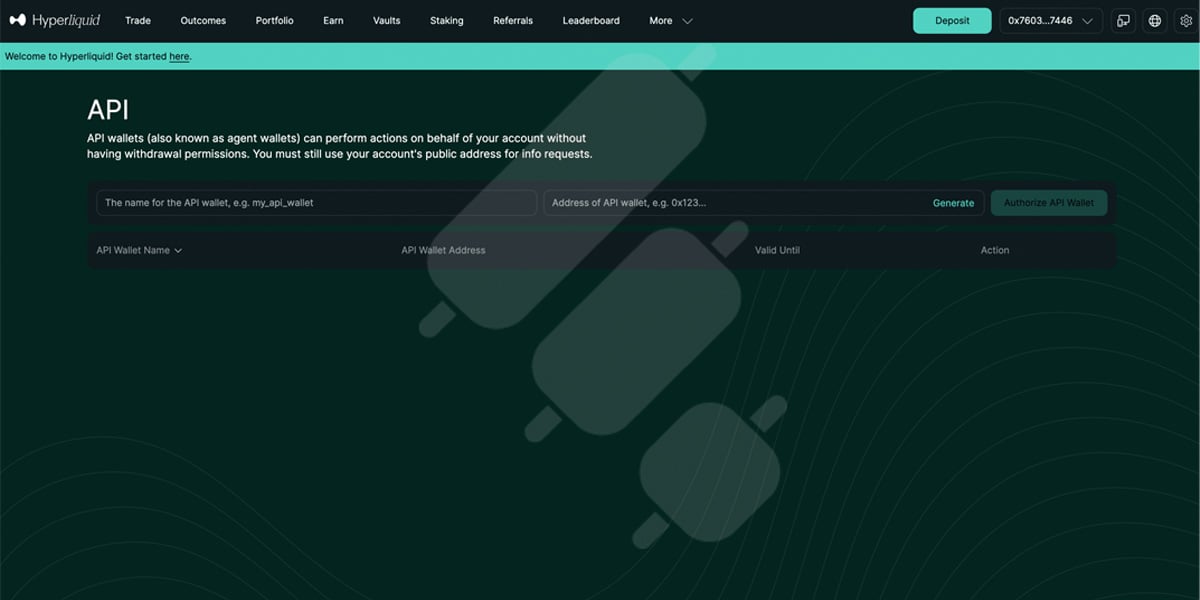The height and width of the screenshot is (600, 1200).
Task: Expand the More menu chevron
Action: coord(687,21)
